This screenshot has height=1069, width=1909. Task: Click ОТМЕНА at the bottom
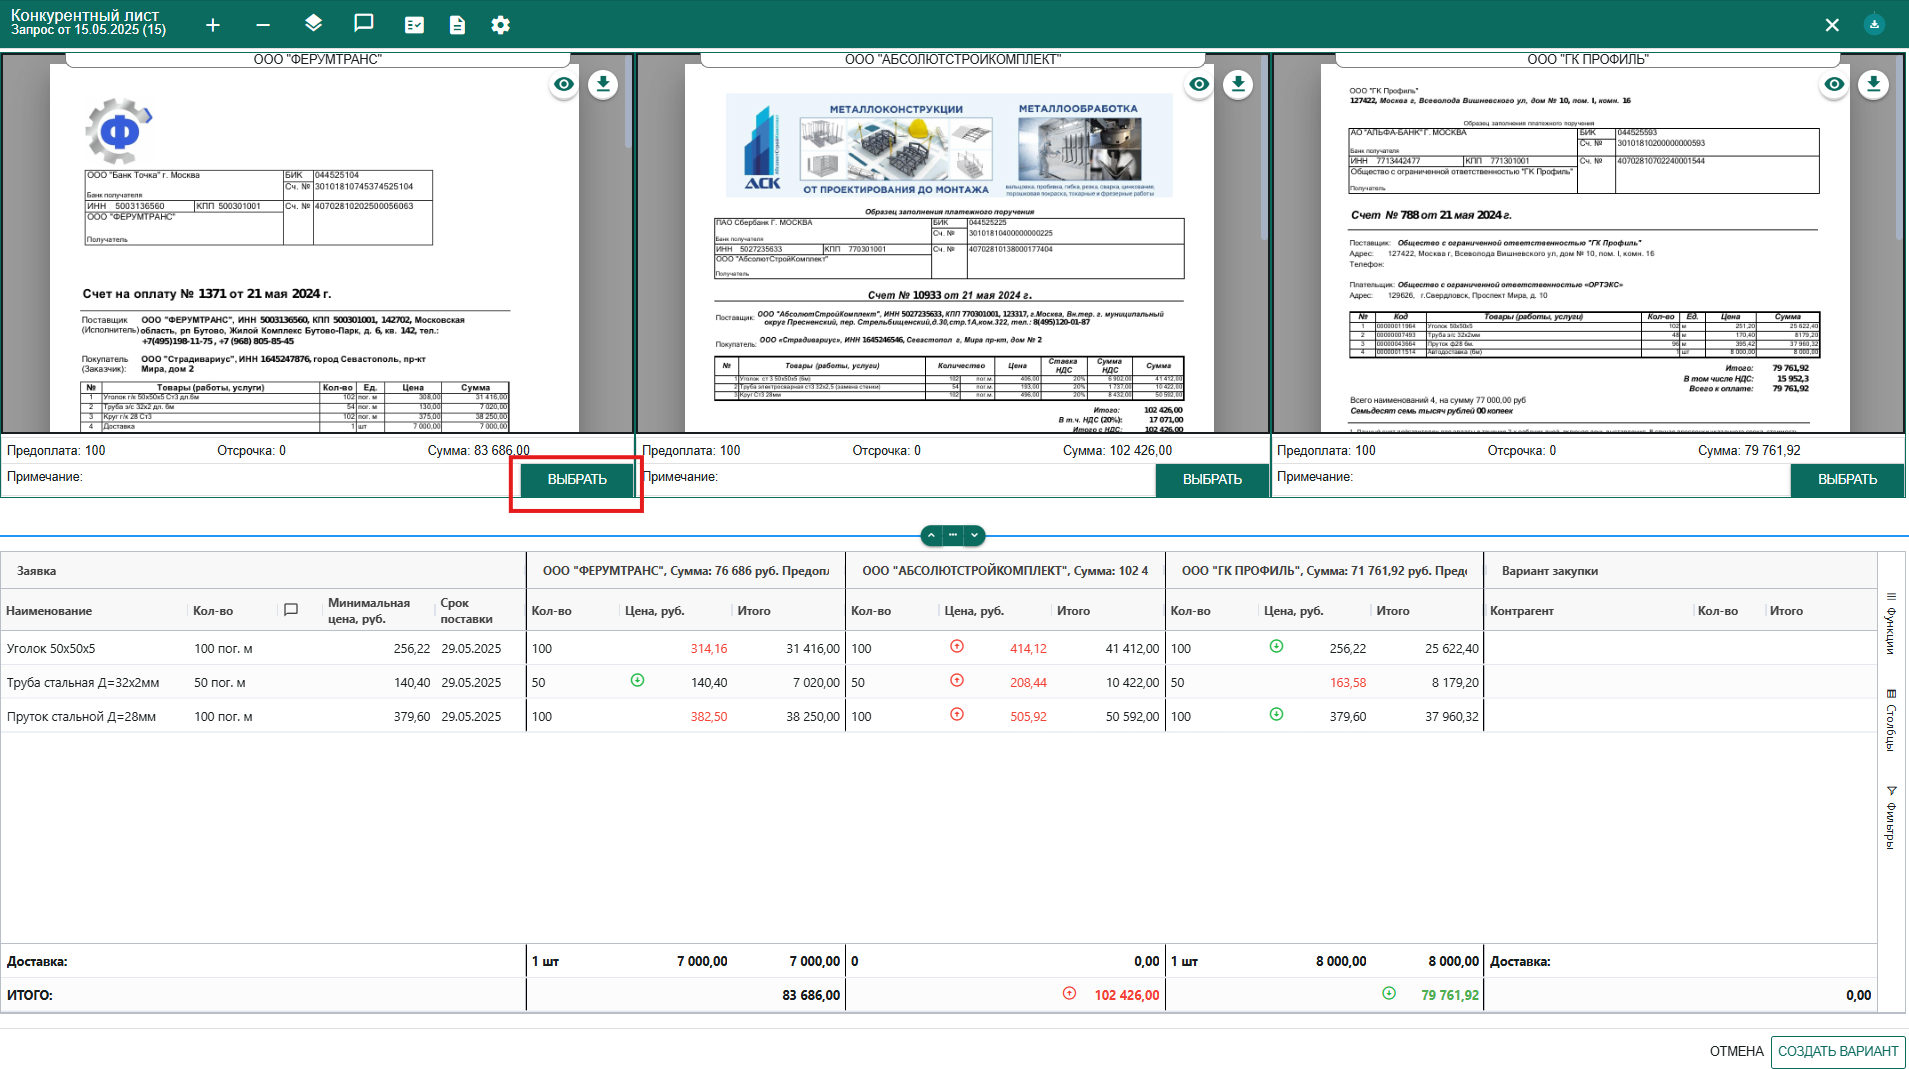click(1736, 1051)
